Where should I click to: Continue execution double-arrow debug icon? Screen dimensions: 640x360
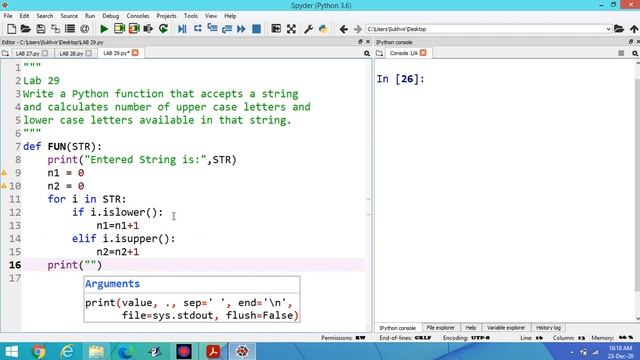tap(241, 29)
